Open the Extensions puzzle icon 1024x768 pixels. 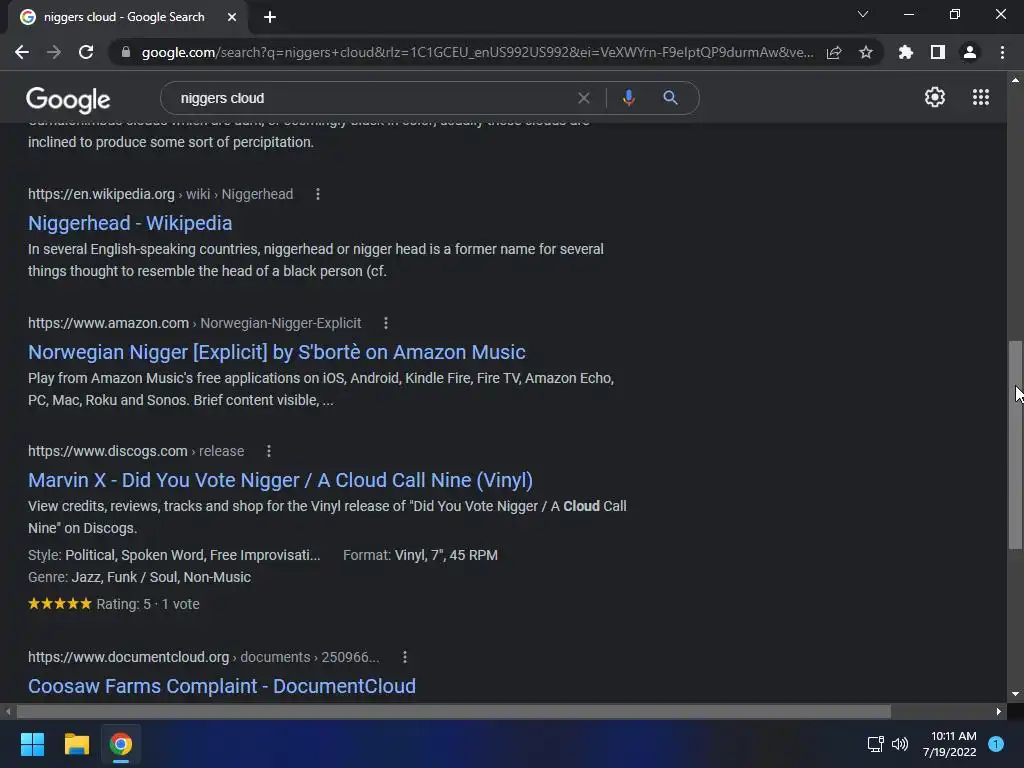pos(906,52)
